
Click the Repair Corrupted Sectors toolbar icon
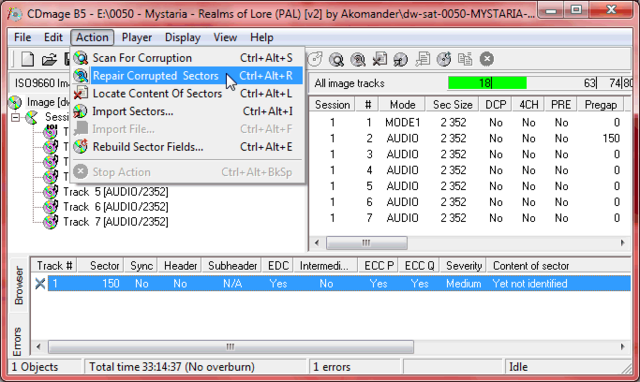click(358, 60)
